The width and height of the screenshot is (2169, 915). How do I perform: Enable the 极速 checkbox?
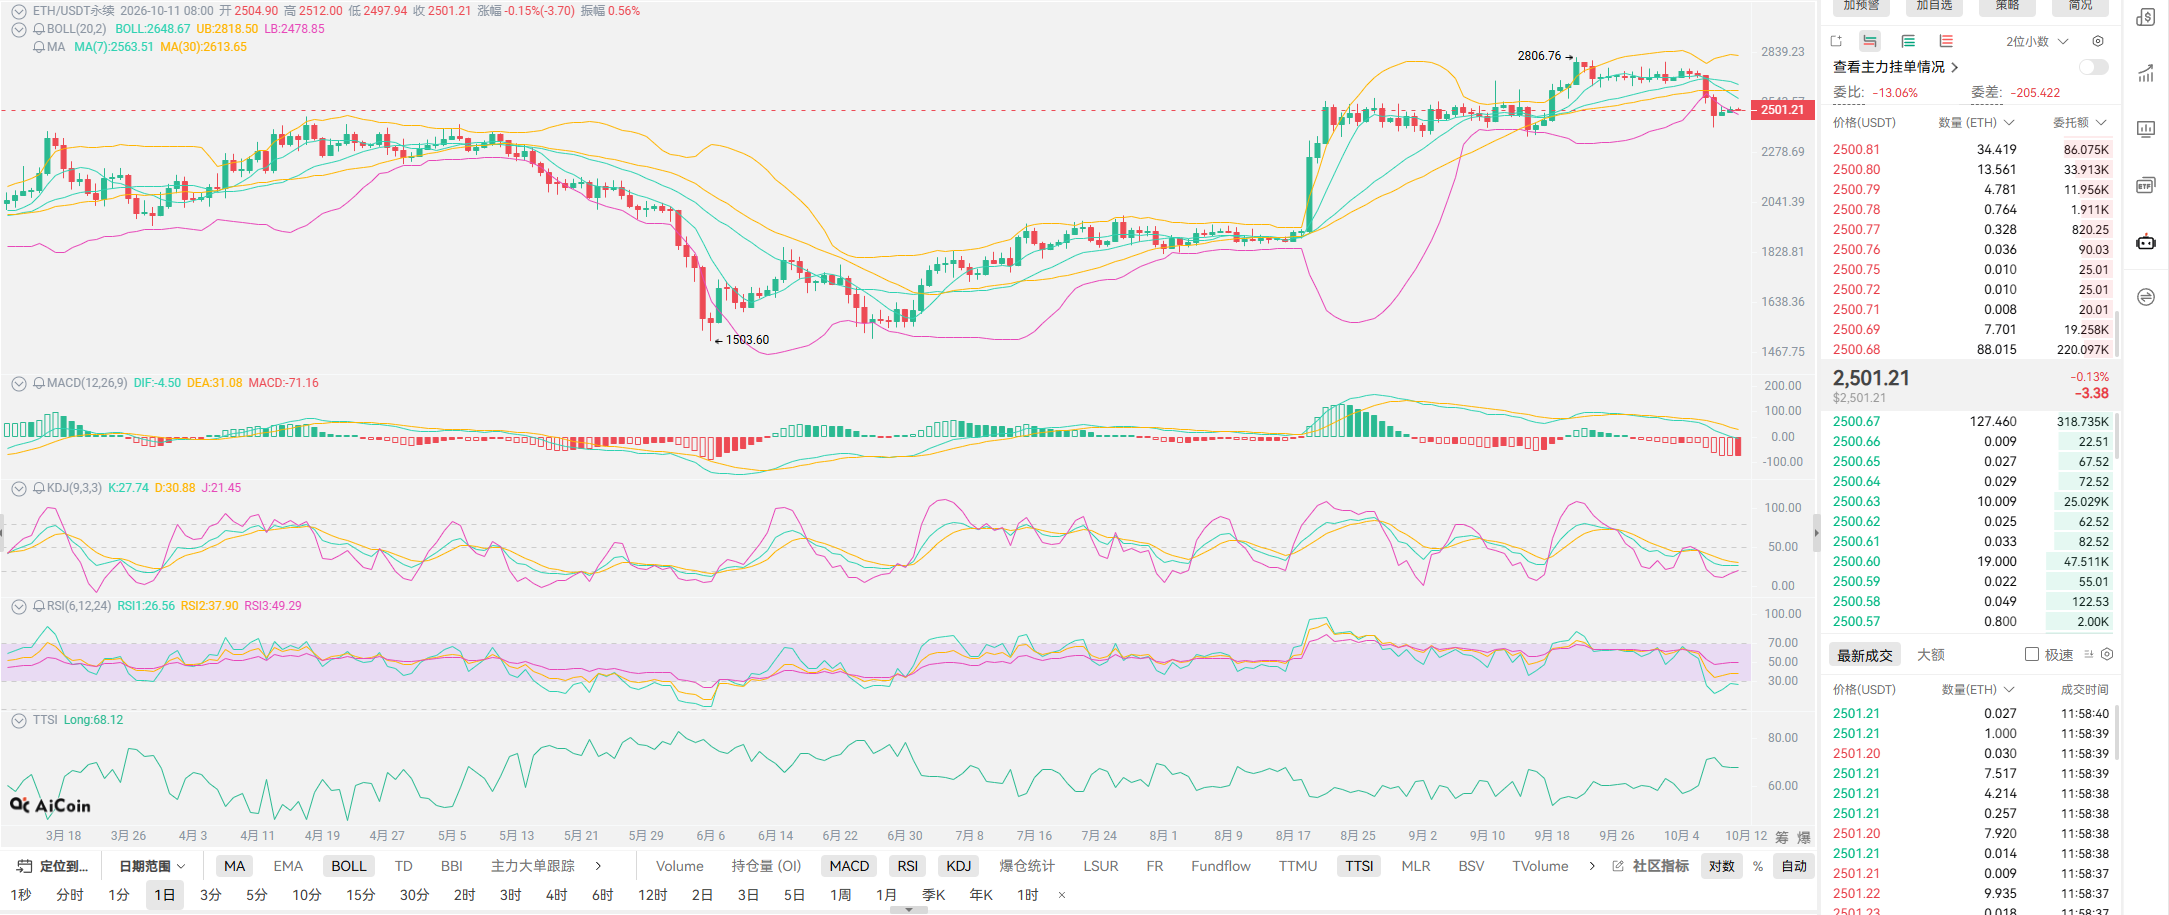(2032, 654)
